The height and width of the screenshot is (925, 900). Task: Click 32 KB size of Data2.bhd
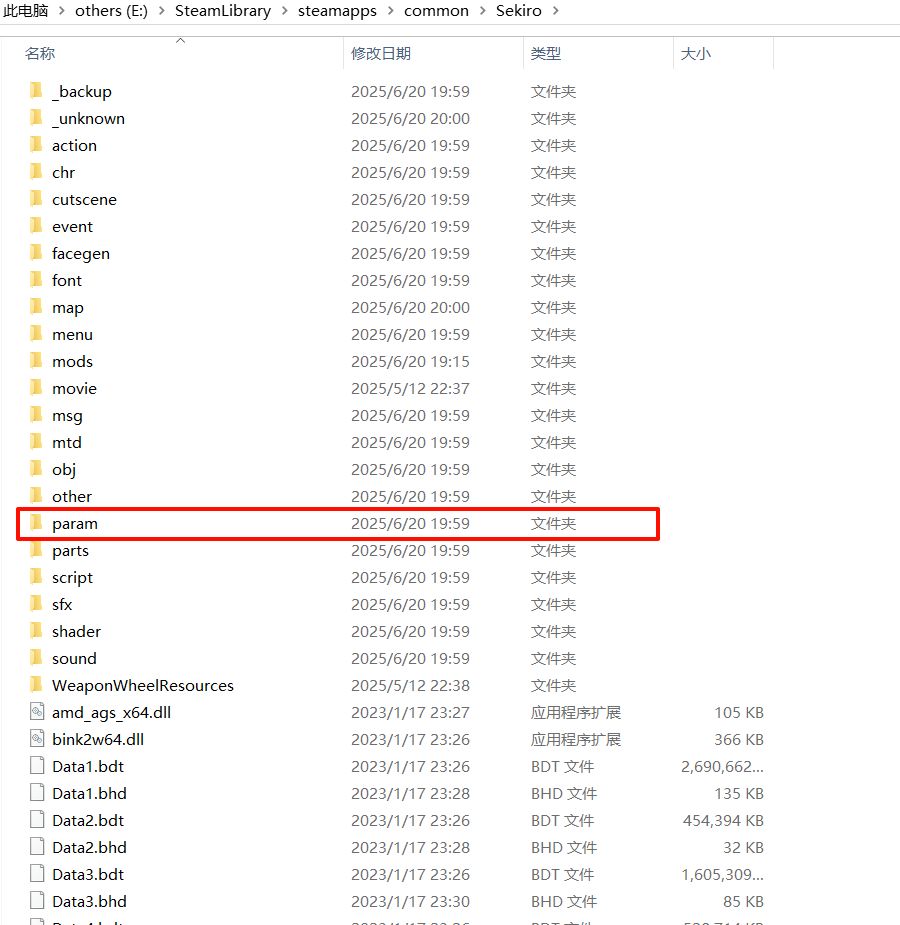pyautogui.click(x=743, y=848)
